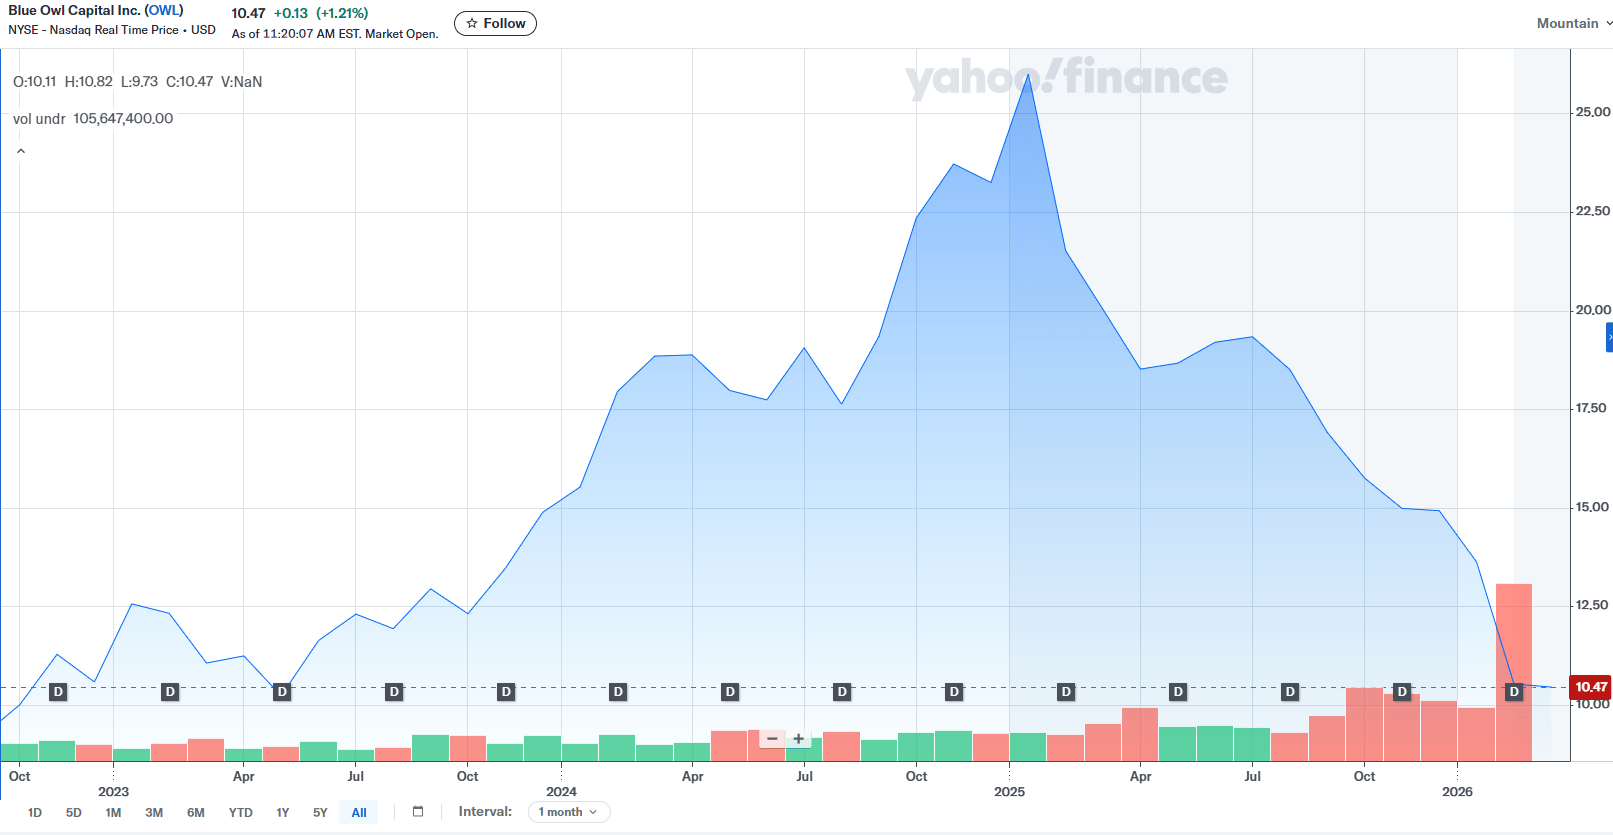1613x835 pixels.
Task: Select the August 2025 dividend D marker
Action: click(1290, 692)
